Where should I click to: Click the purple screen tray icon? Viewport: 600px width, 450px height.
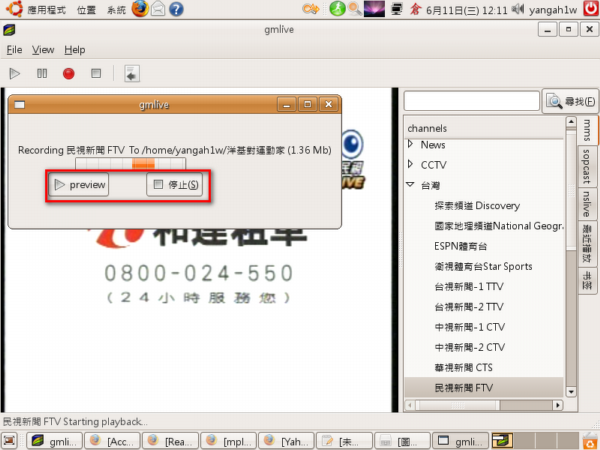click(x=374, y=9)
